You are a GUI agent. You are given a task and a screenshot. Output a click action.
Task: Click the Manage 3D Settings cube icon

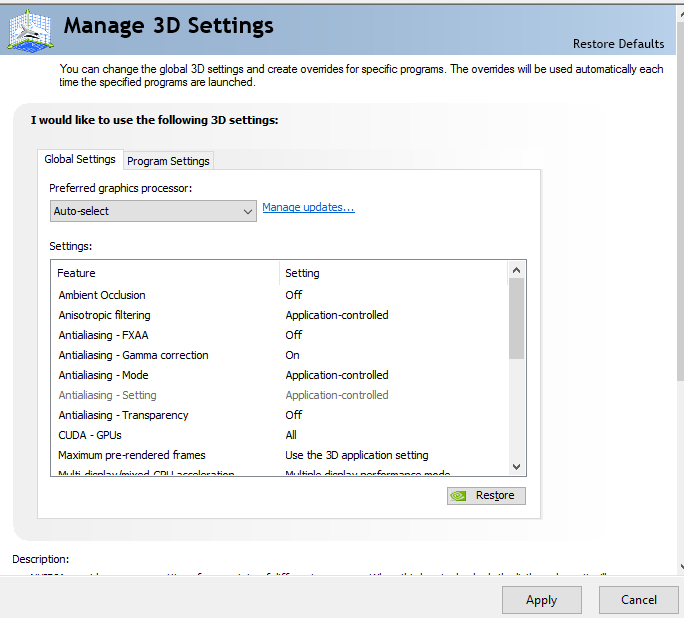(x=30, y=31)
